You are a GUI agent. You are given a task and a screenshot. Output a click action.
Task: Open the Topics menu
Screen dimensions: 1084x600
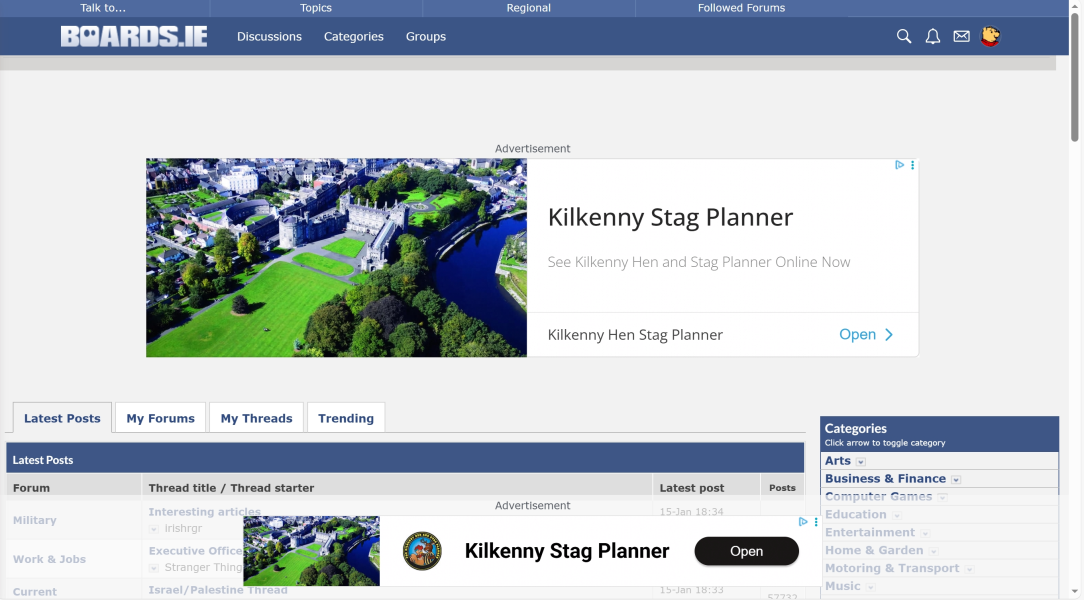[316, 8]
